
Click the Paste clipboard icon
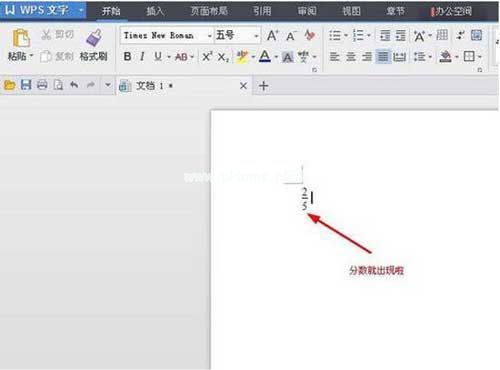[21, 38]
